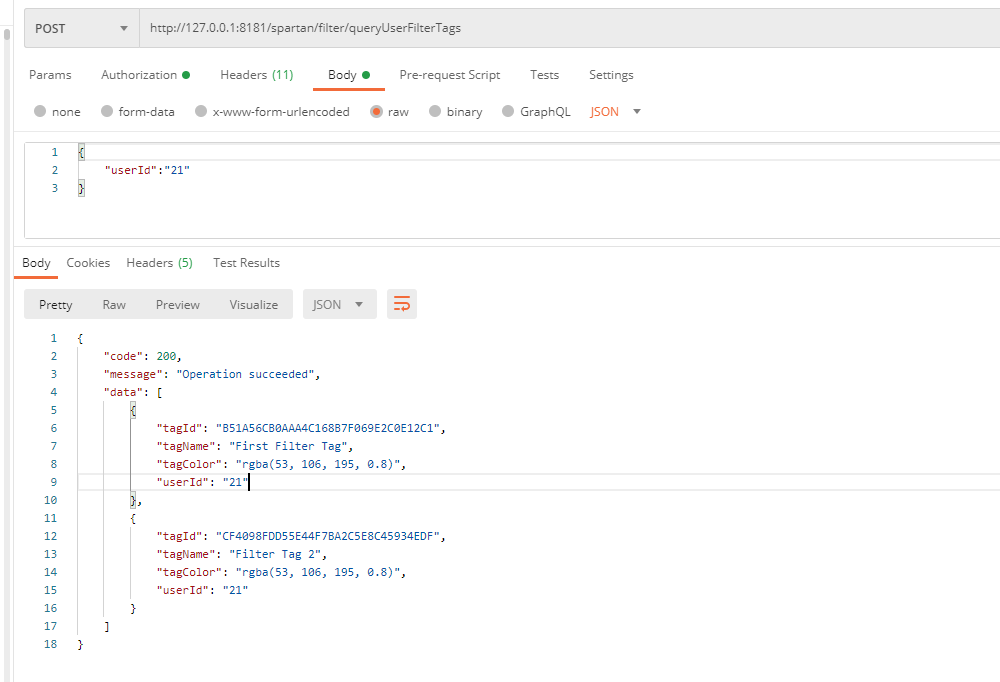Open the Pre-request Script tab
Screen dimensions: 1000x682
(449, 75)
